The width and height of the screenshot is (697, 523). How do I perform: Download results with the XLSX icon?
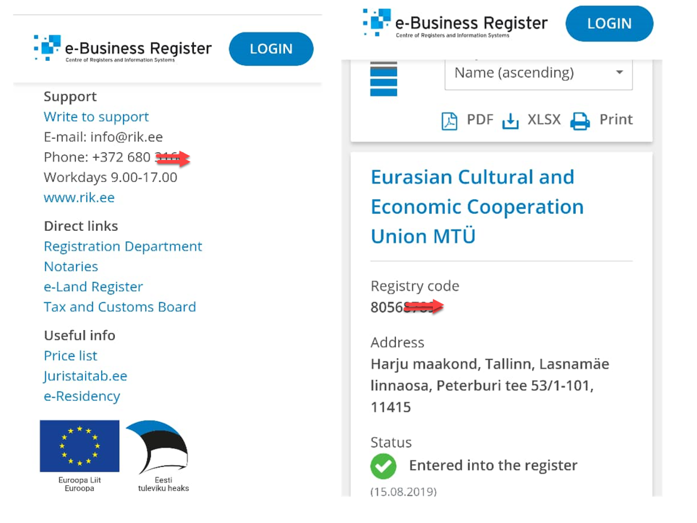(510, 121)
